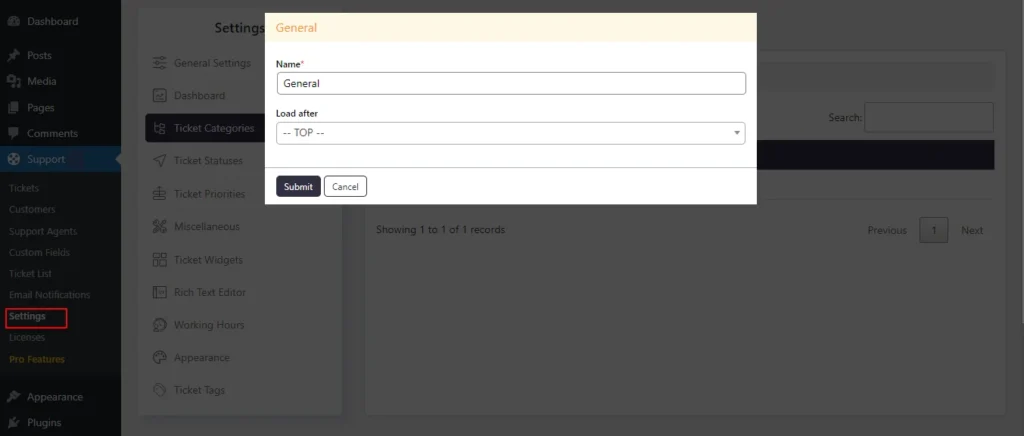Focus the Name input field
The width and height of the screenshot is (1024, 436).
511,84
